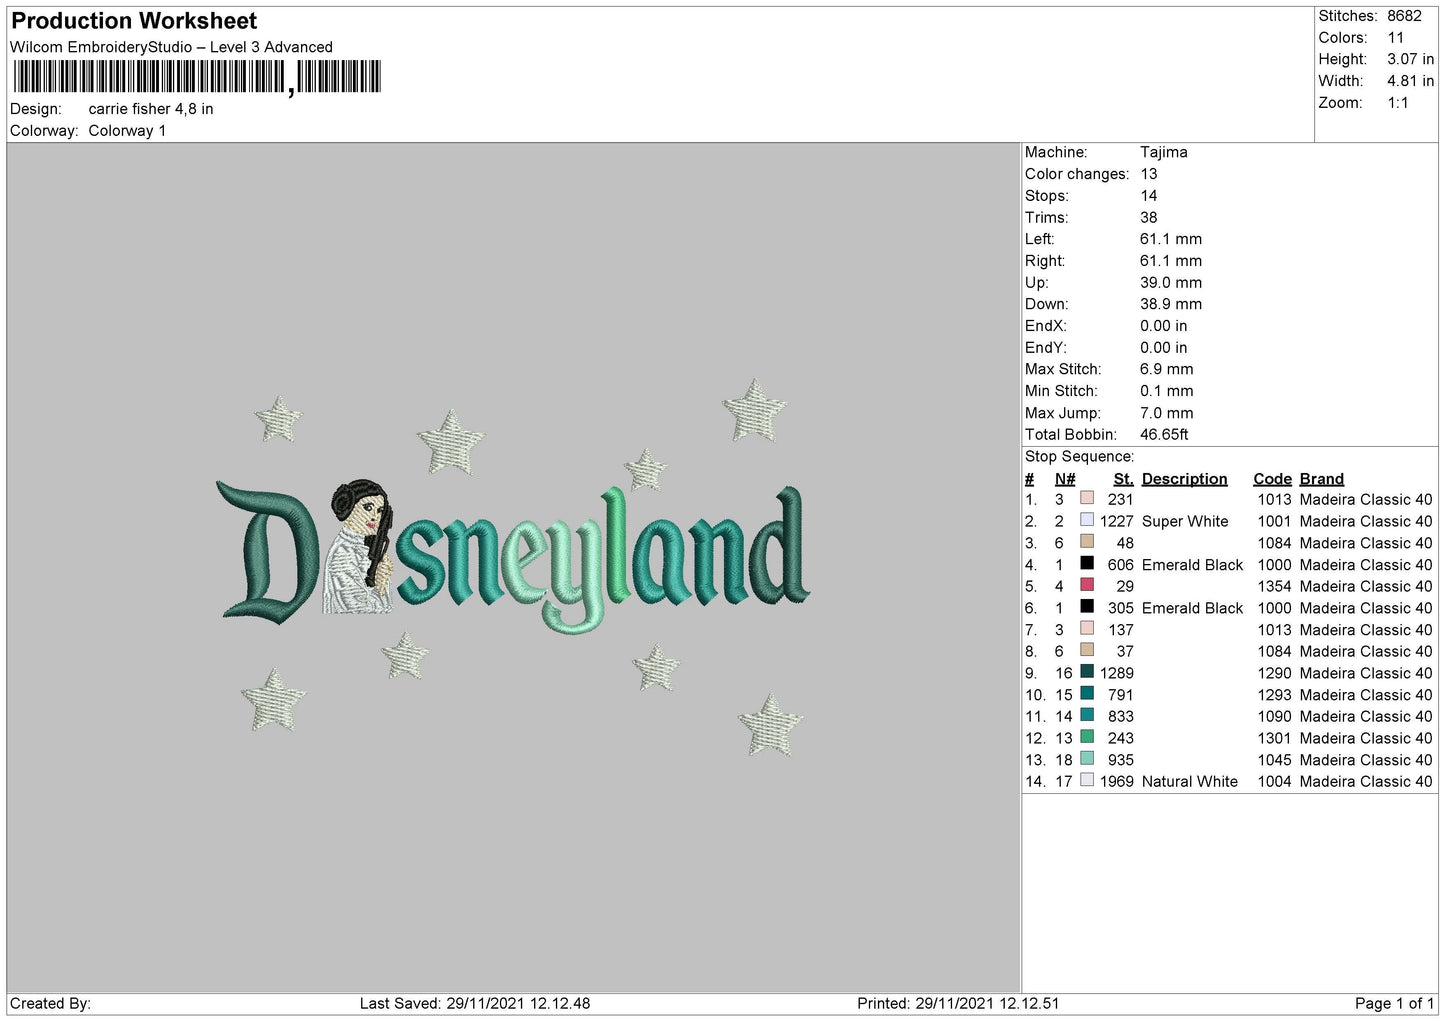Image resolution: width=1445 pixels, height=1021 pixels.
Task: Select the dark teal swatch in row 9
Action: (1087, 672)
